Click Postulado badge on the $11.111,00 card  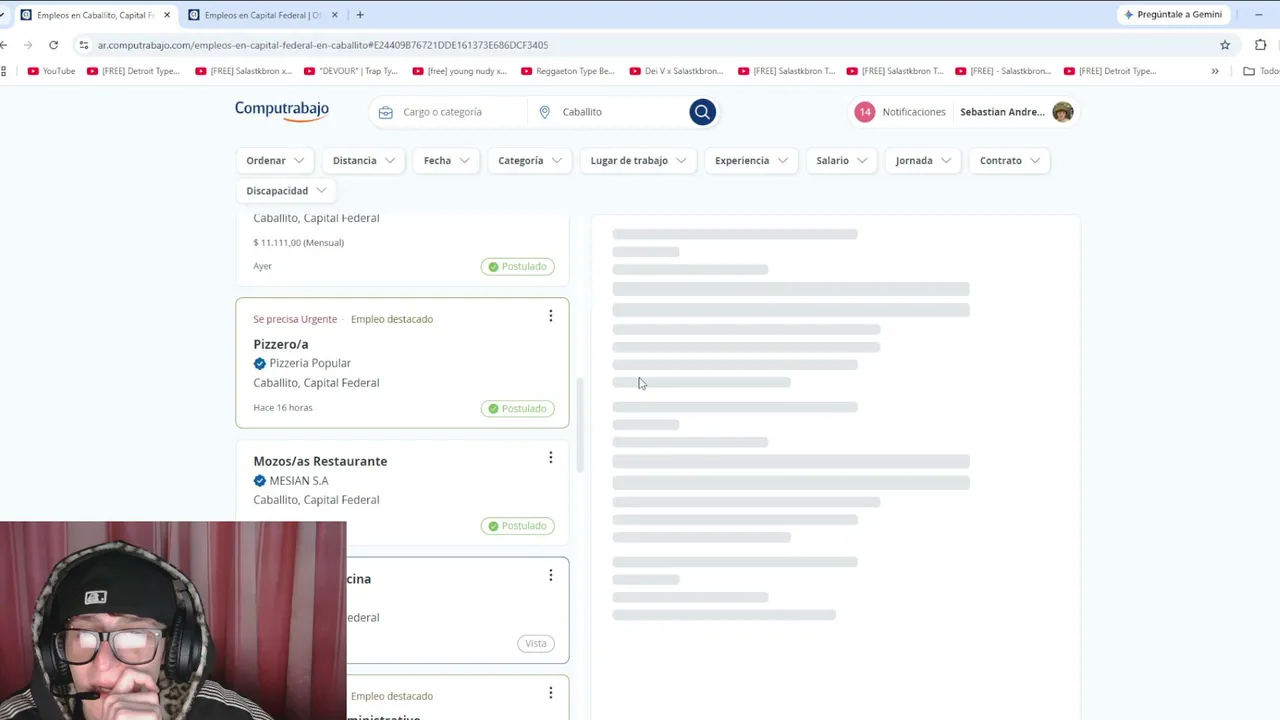click(x=518, y=266)
